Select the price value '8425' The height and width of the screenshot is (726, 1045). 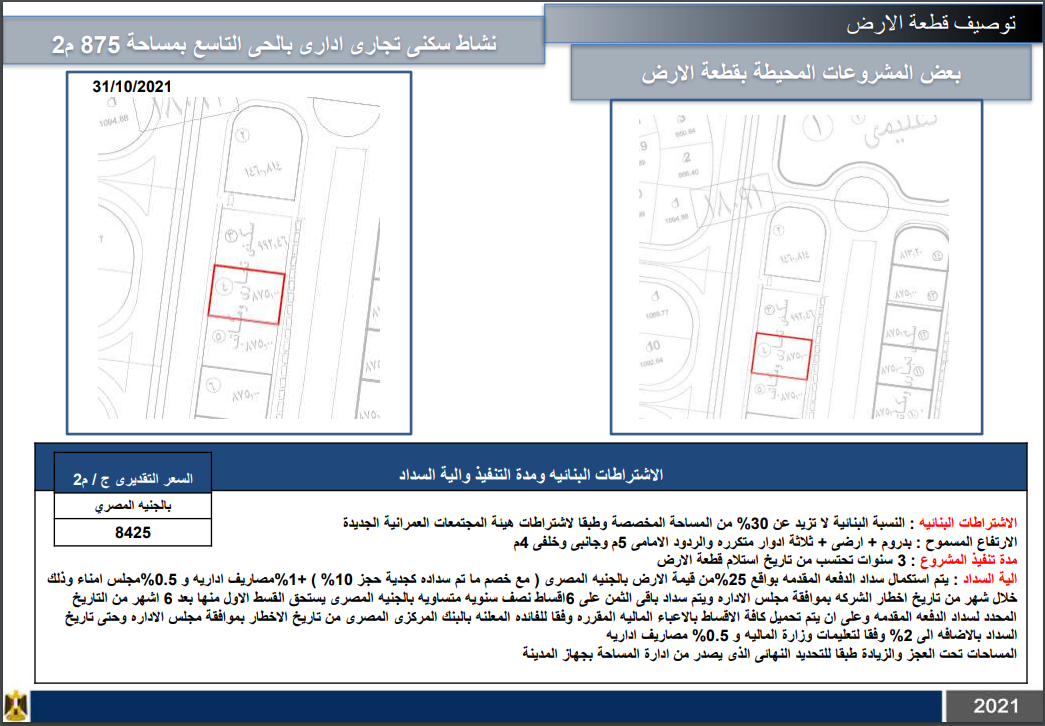(133, 533)
